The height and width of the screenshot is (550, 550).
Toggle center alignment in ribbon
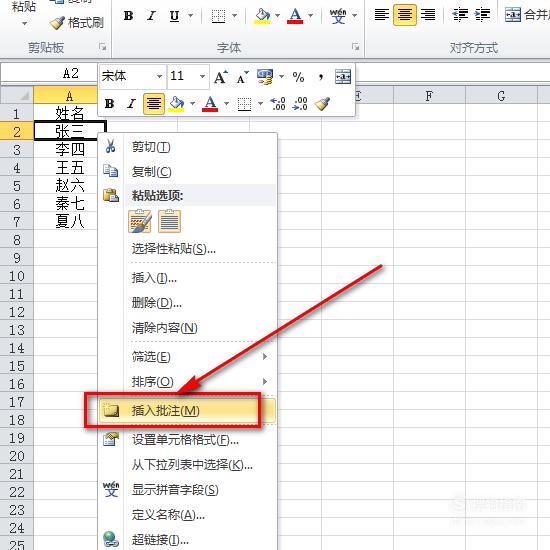(405, 15)
